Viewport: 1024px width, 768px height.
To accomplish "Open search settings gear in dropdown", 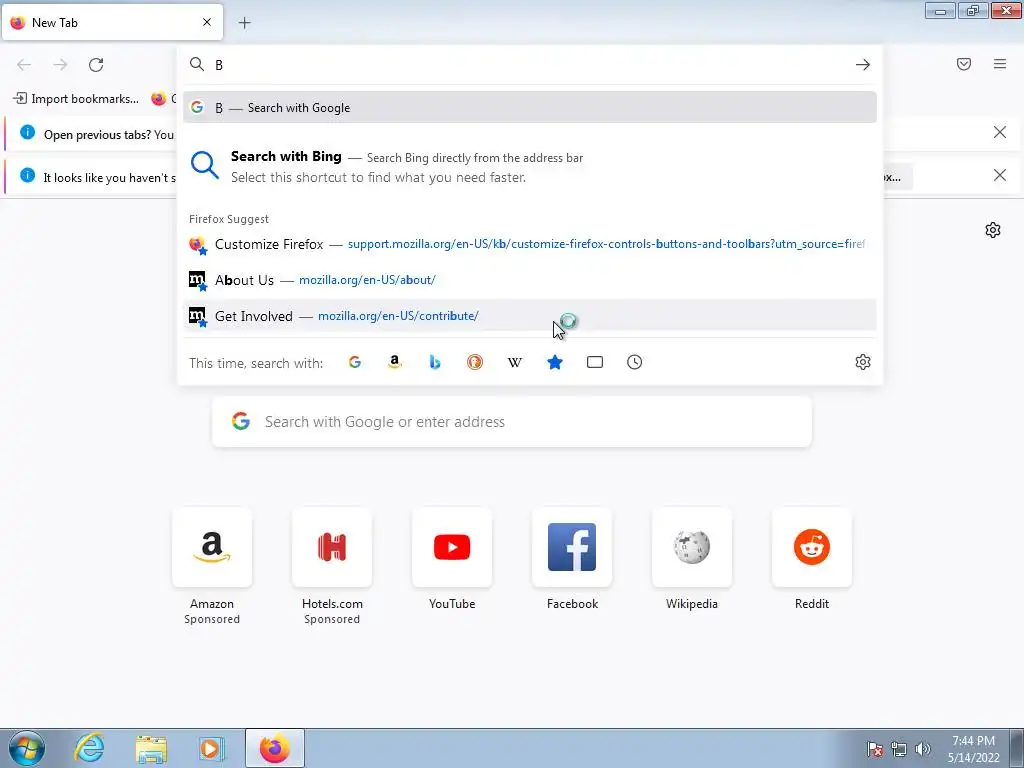I will 863,362.
